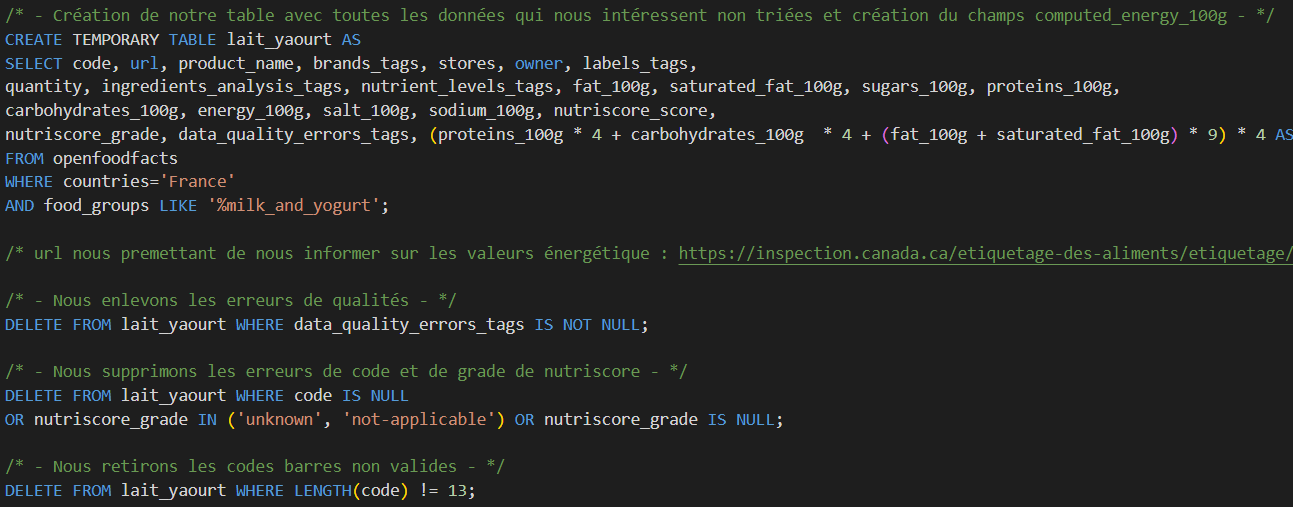The width and height of the screenshot is (1293, 507).
Task: Click nutrient_levels_tags in the SELECT list
Action: 457,87
